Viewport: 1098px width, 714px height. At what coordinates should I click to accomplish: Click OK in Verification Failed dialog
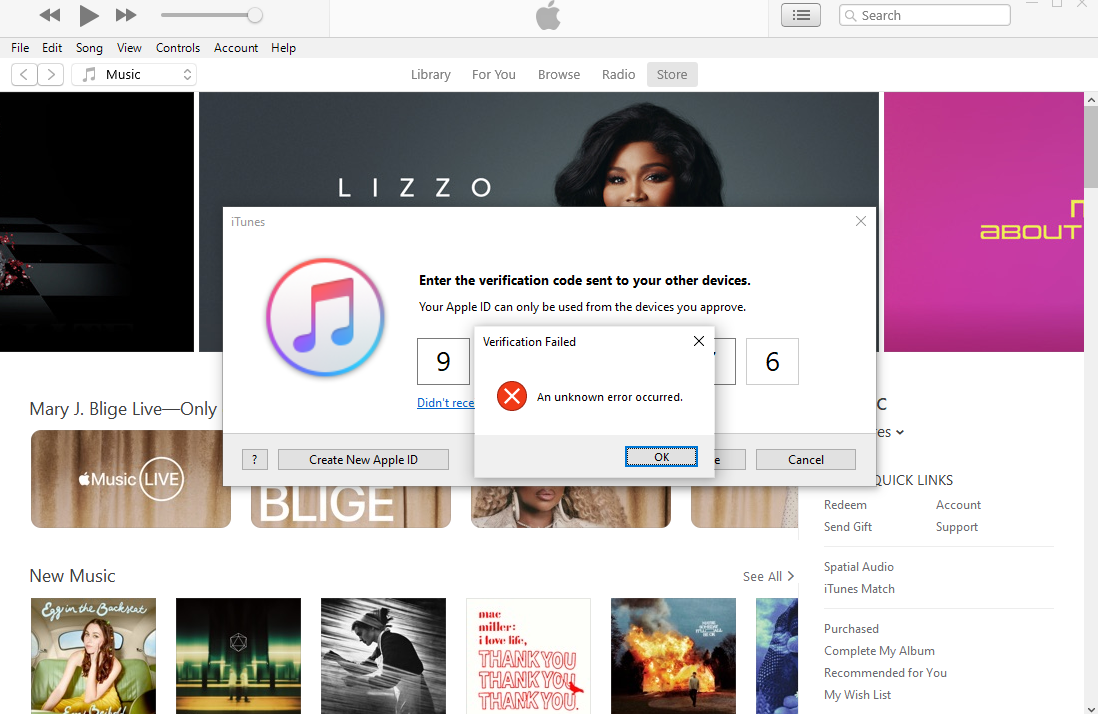pyautogui.click(x=661, y=456)
